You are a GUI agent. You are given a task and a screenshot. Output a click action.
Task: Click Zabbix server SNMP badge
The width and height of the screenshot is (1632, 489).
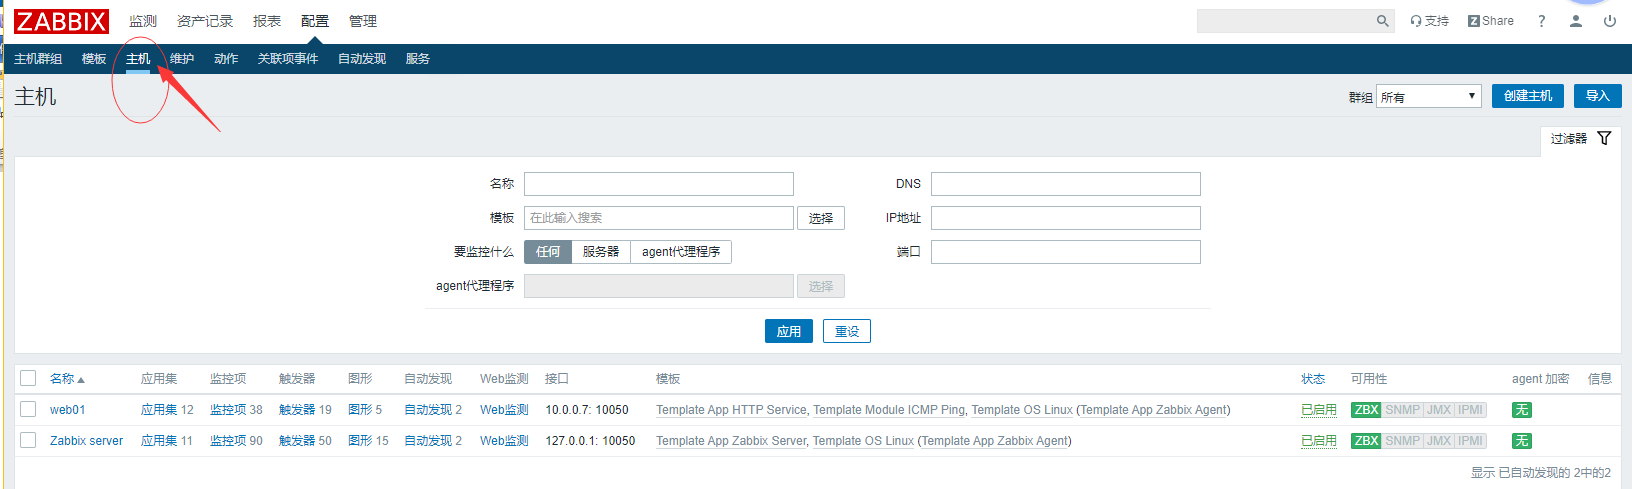click(x=1402, y=441)
